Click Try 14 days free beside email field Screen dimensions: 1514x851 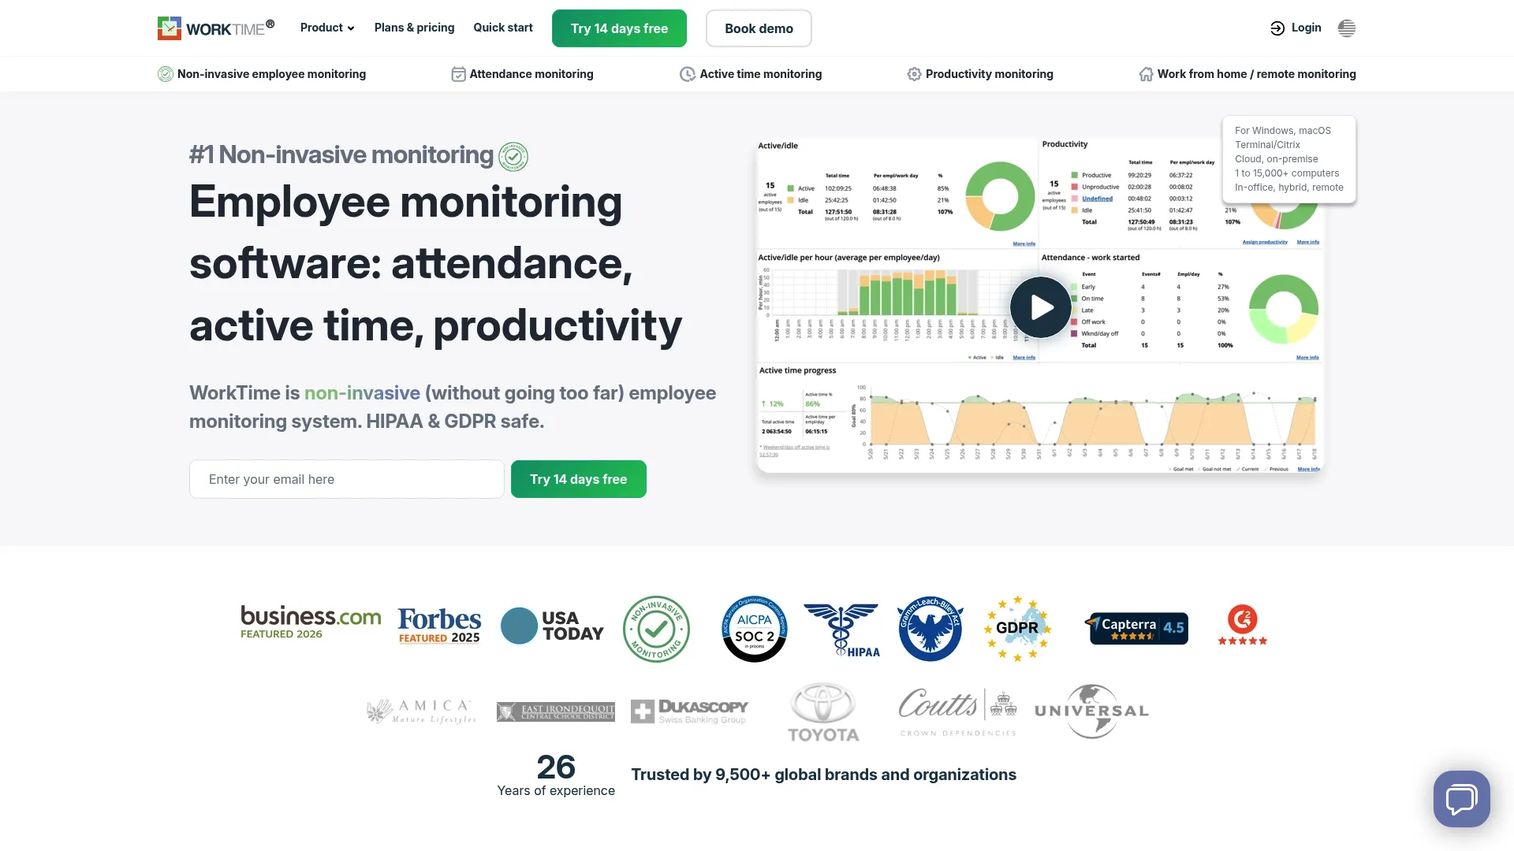[578, 479]
